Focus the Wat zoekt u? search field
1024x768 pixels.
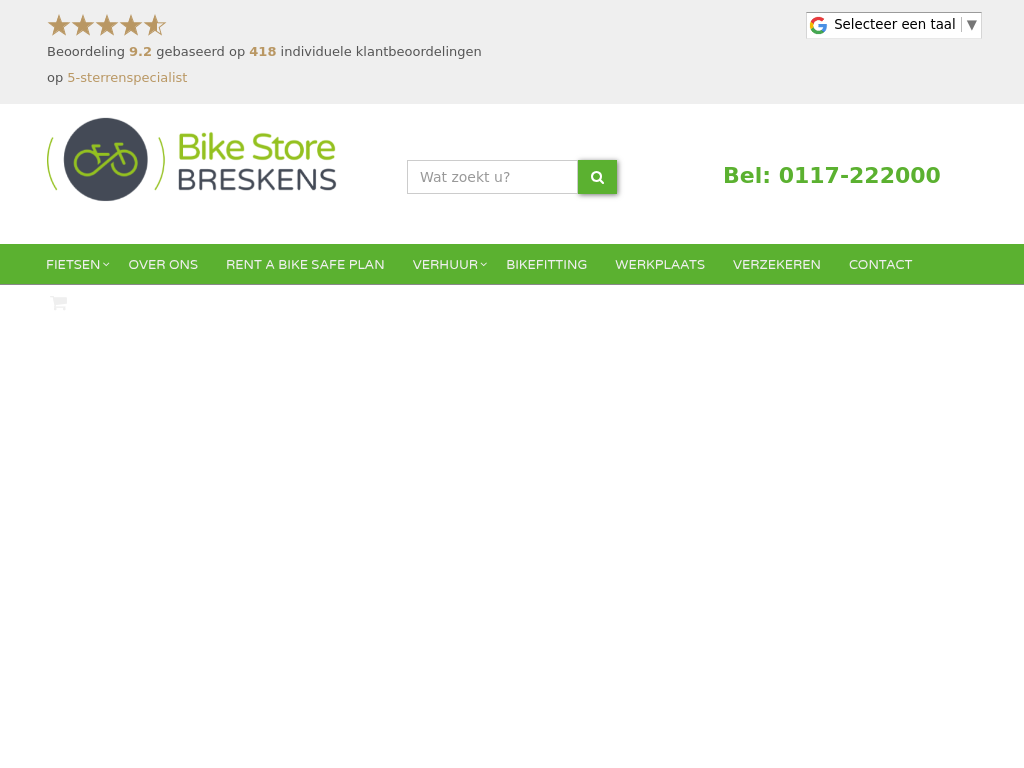point(492,177)
